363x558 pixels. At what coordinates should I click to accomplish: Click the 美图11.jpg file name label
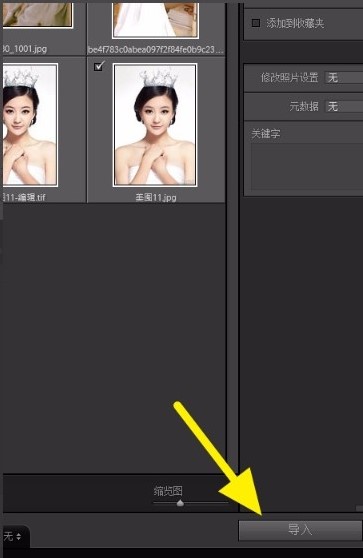pos(156,197)
